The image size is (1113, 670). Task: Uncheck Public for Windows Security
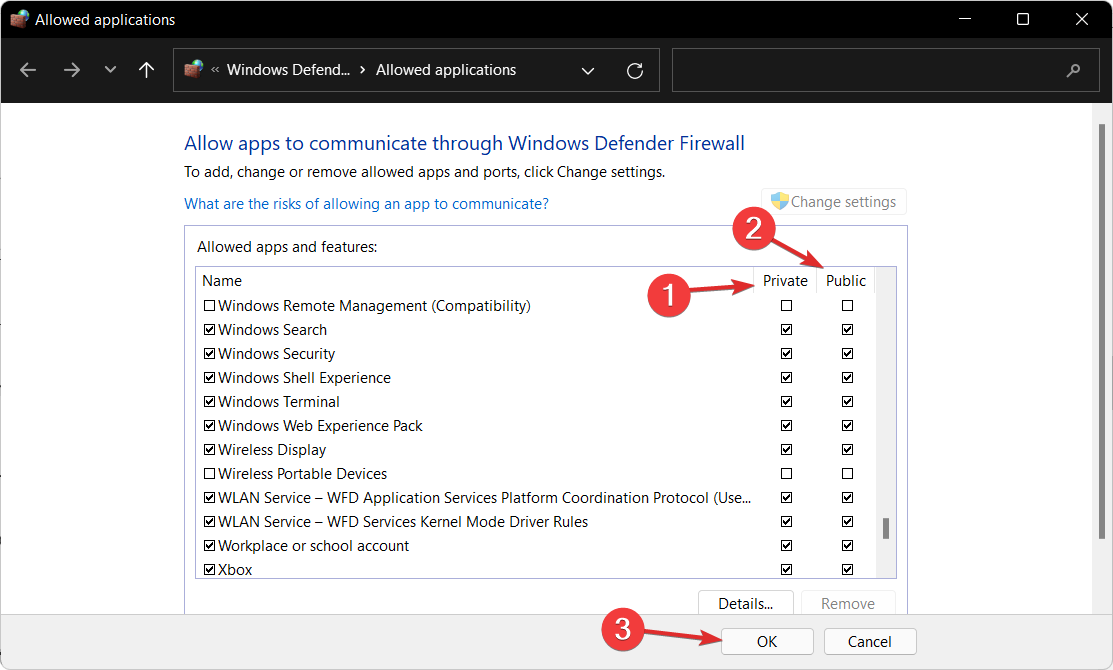tap(848, 353)
